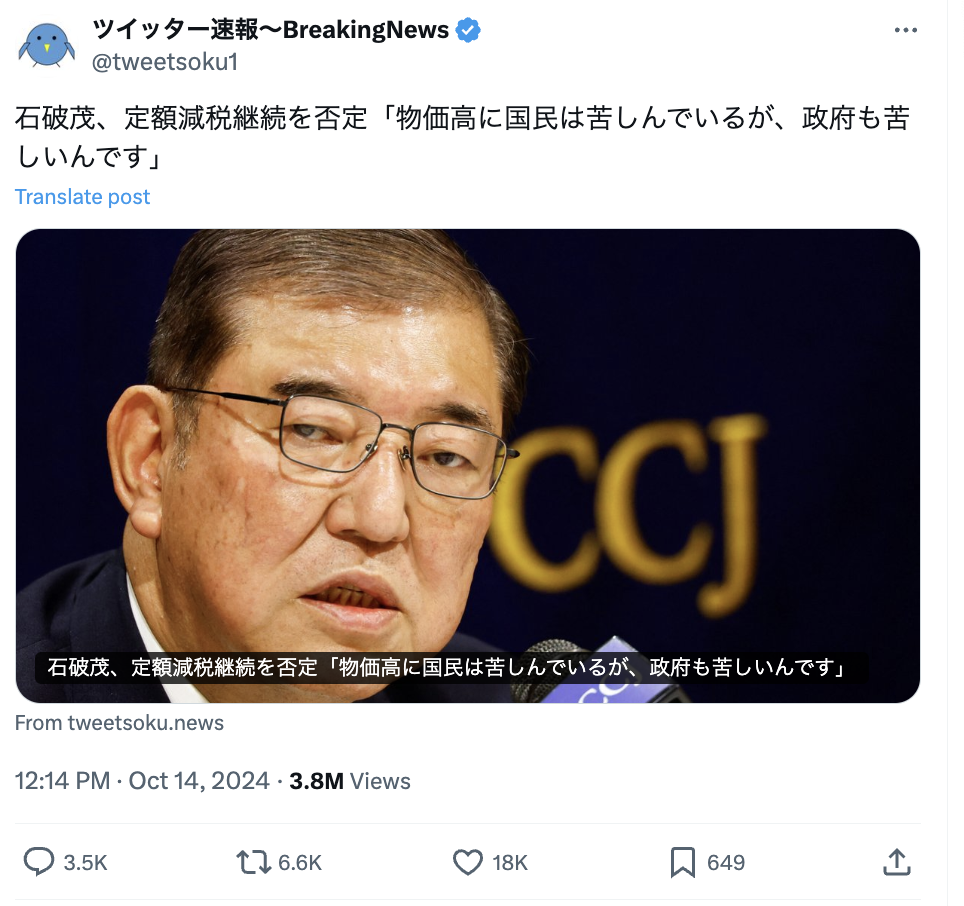Open the news article image card
964x906 pixels.
[x=468, y=466]
